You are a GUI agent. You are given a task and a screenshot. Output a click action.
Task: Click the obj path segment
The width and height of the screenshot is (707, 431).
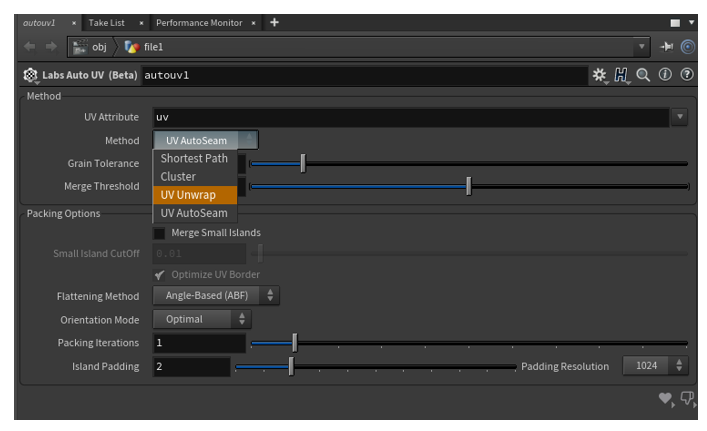(99, 47)
